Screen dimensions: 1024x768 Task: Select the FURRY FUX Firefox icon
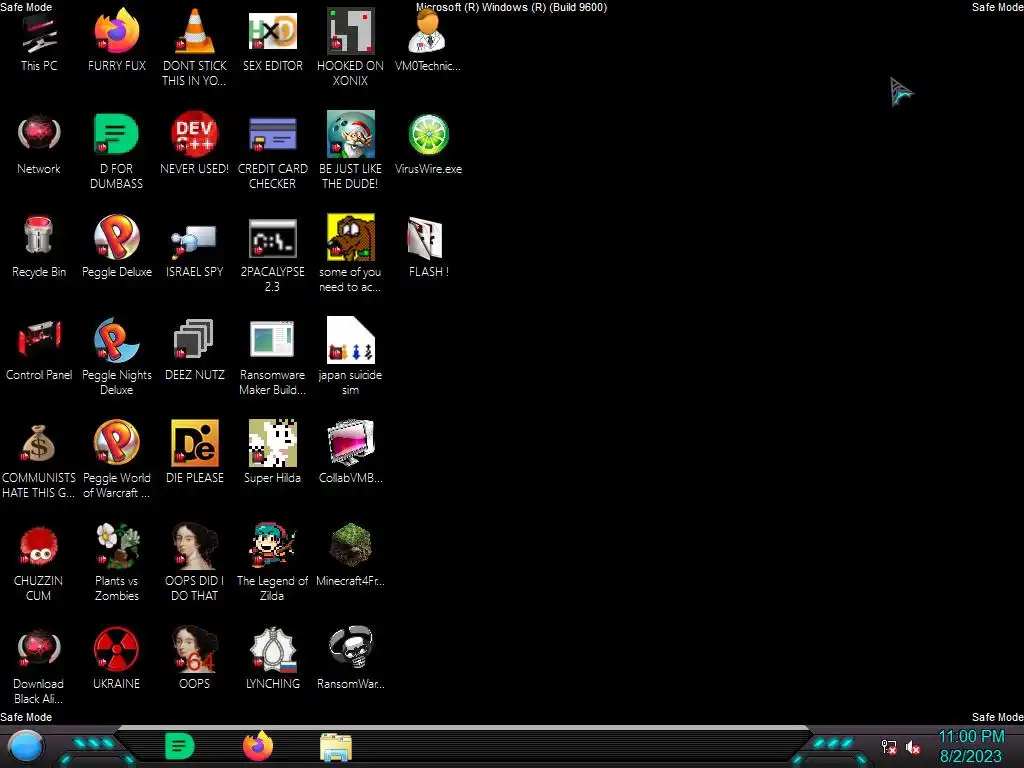116,31
